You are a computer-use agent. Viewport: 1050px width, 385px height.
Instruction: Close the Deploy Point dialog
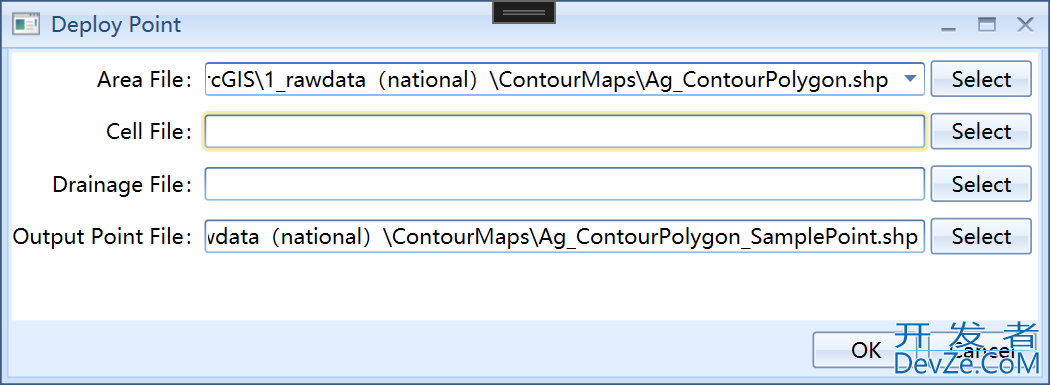pos(1025,25)
